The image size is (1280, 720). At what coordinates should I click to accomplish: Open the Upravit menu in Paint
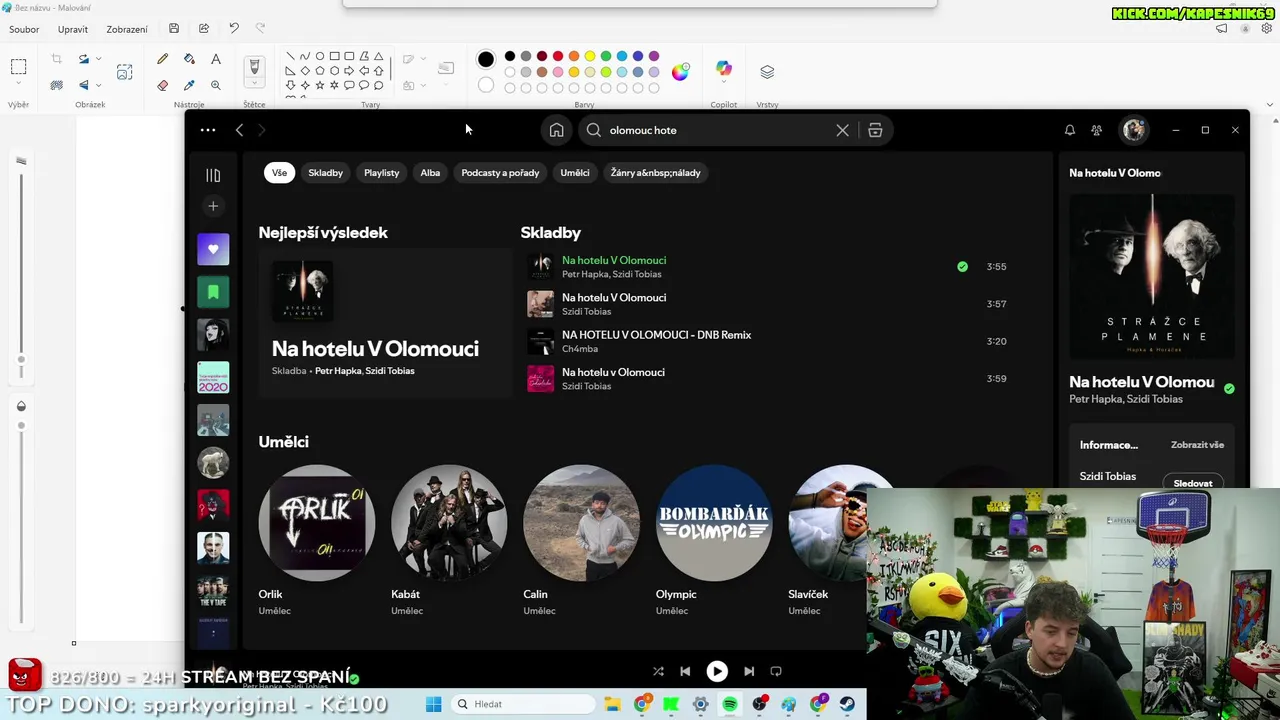pyautogui.click(x=73, y=29)
